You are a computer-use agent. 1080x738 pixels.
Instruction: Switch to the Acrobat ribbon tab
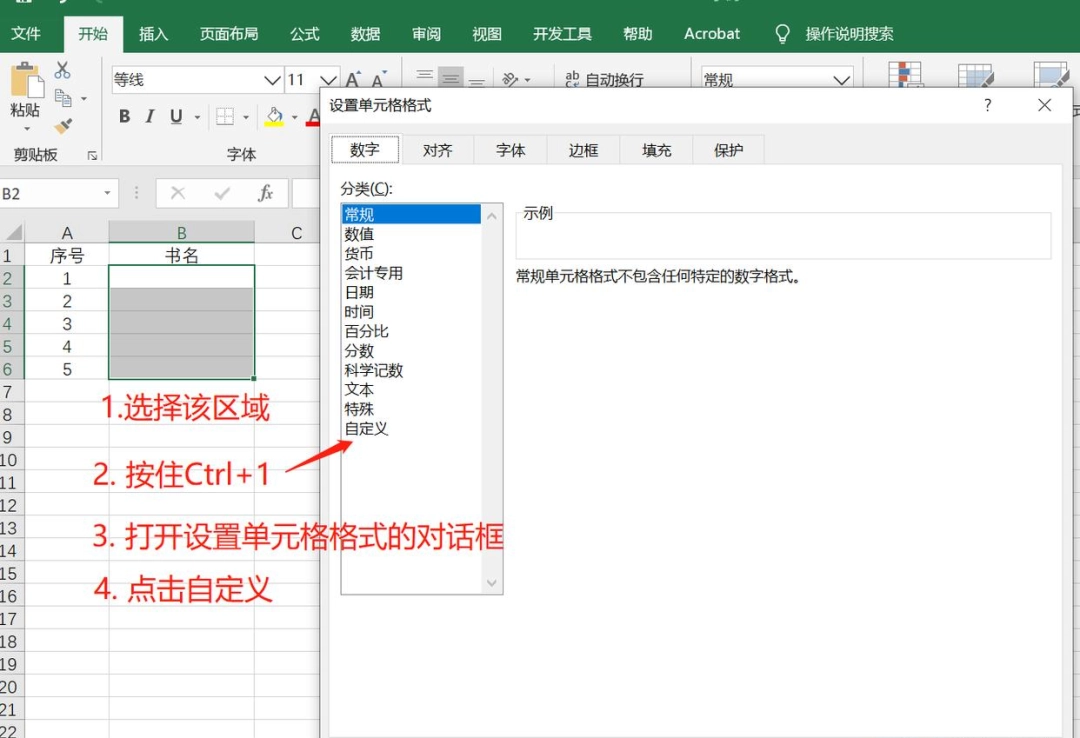712,34
